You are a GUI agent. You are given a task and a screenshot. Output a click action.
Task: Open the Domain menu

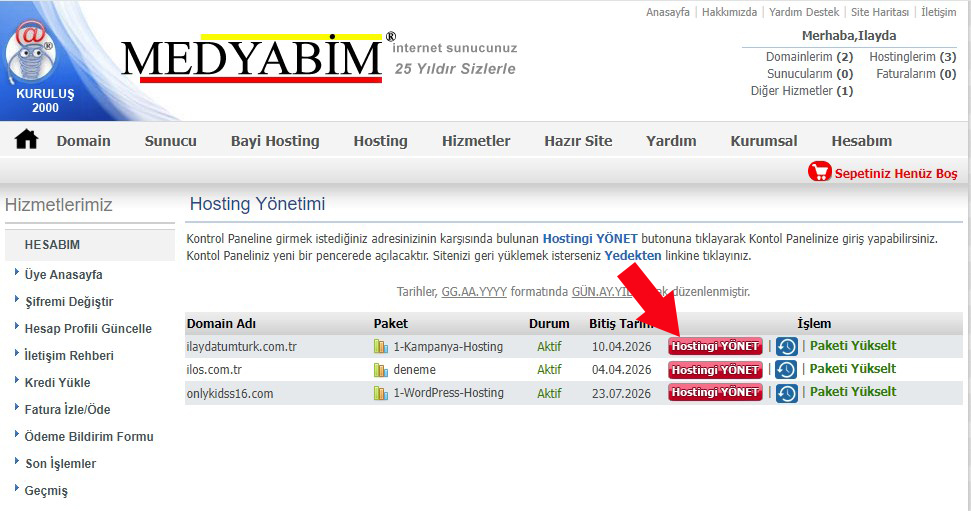click(84, 141)
